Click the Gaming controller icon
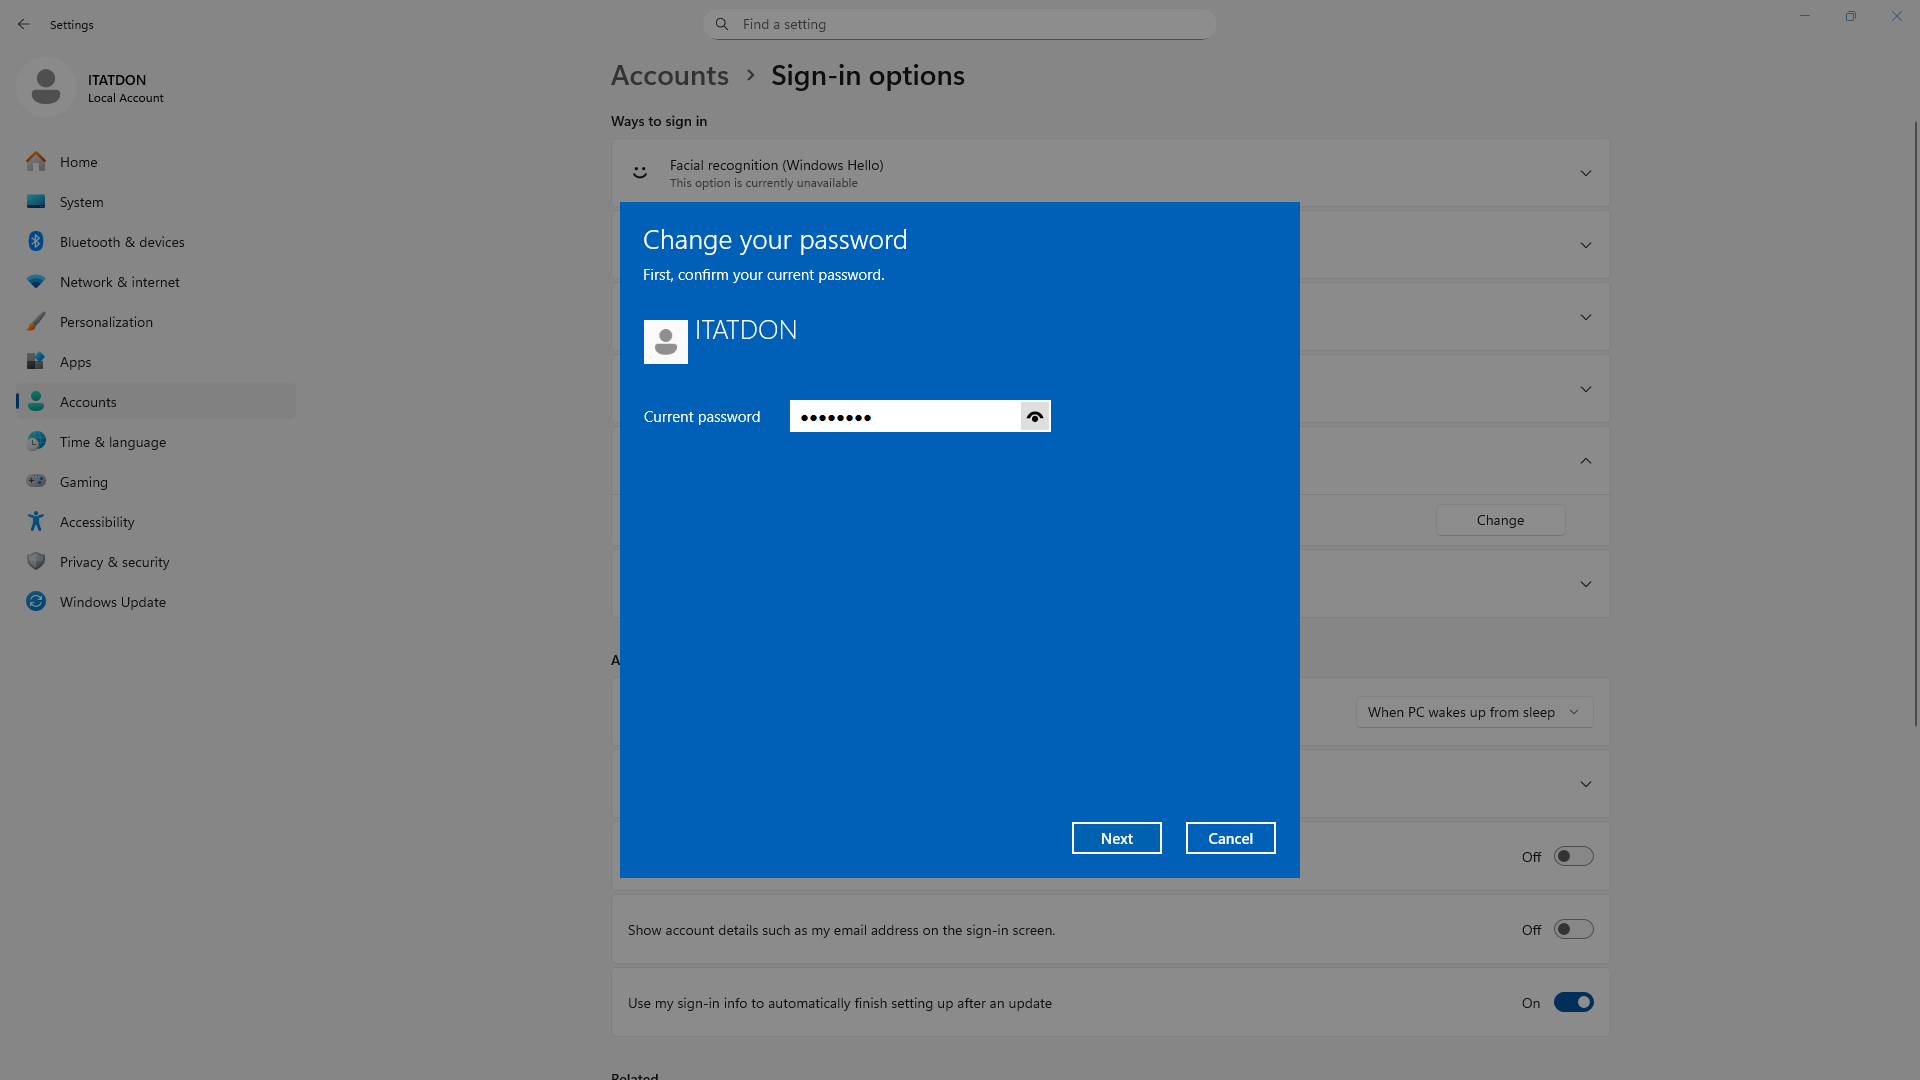Screen dimensions: 1920x1080 click(36, 481)
